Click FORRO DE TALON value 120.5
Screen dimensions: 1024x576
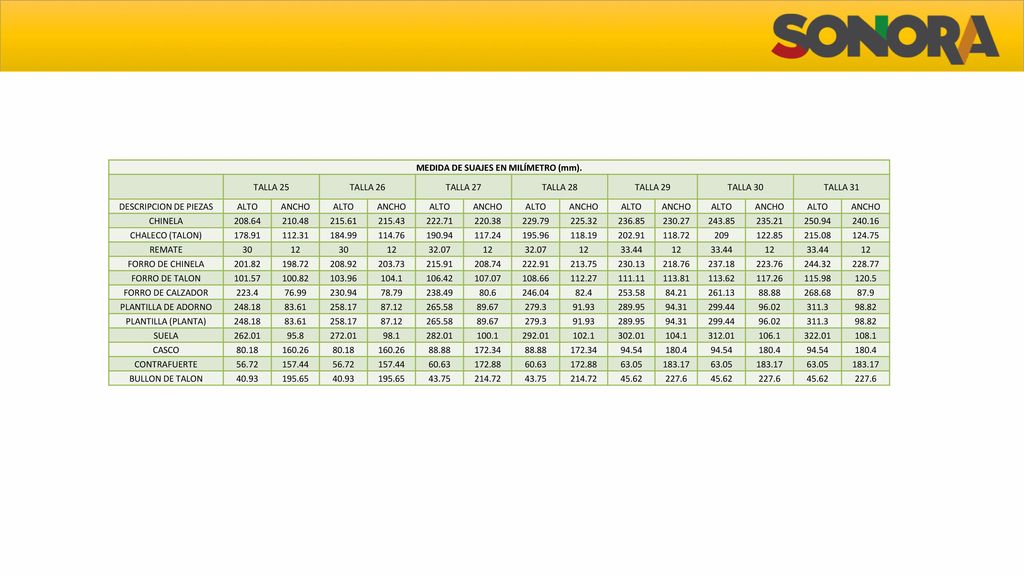(865, 278)
